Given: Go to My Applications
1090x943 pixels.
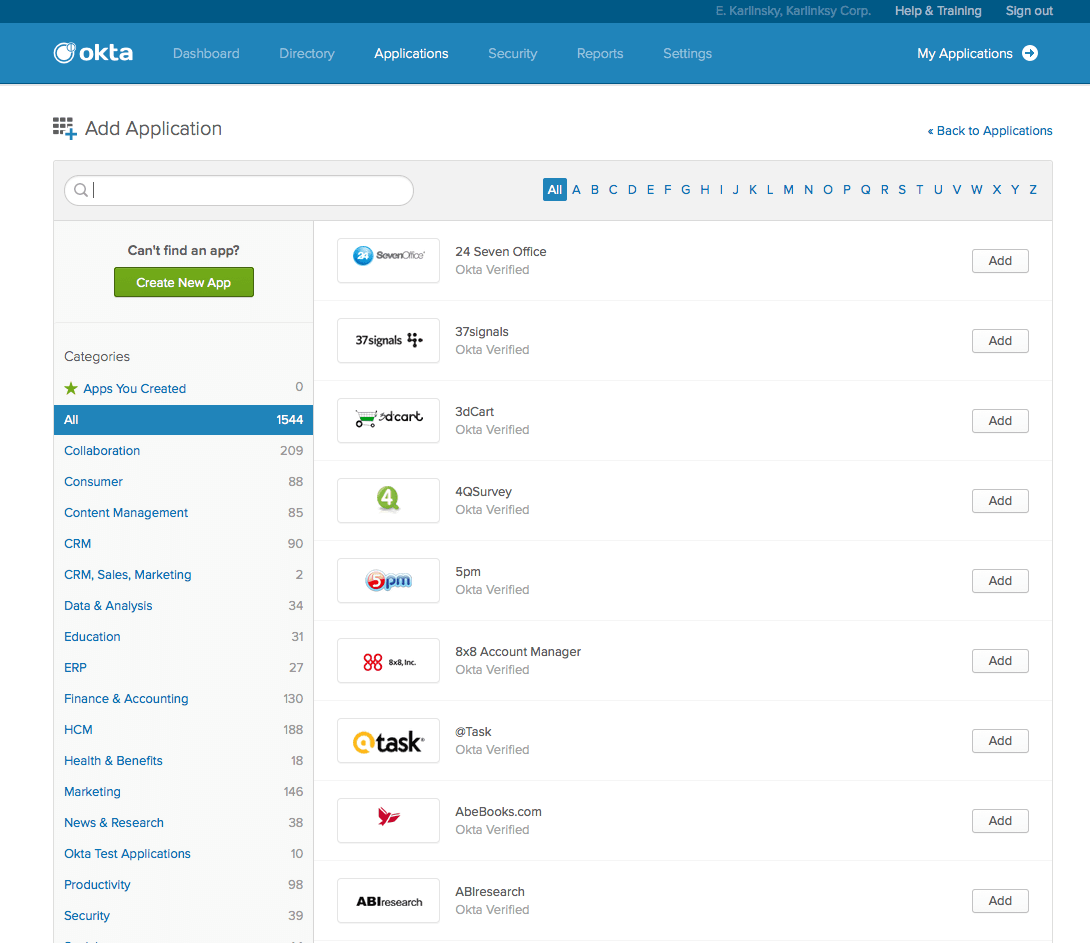Looking at the screenshot, I should (977, 54).
